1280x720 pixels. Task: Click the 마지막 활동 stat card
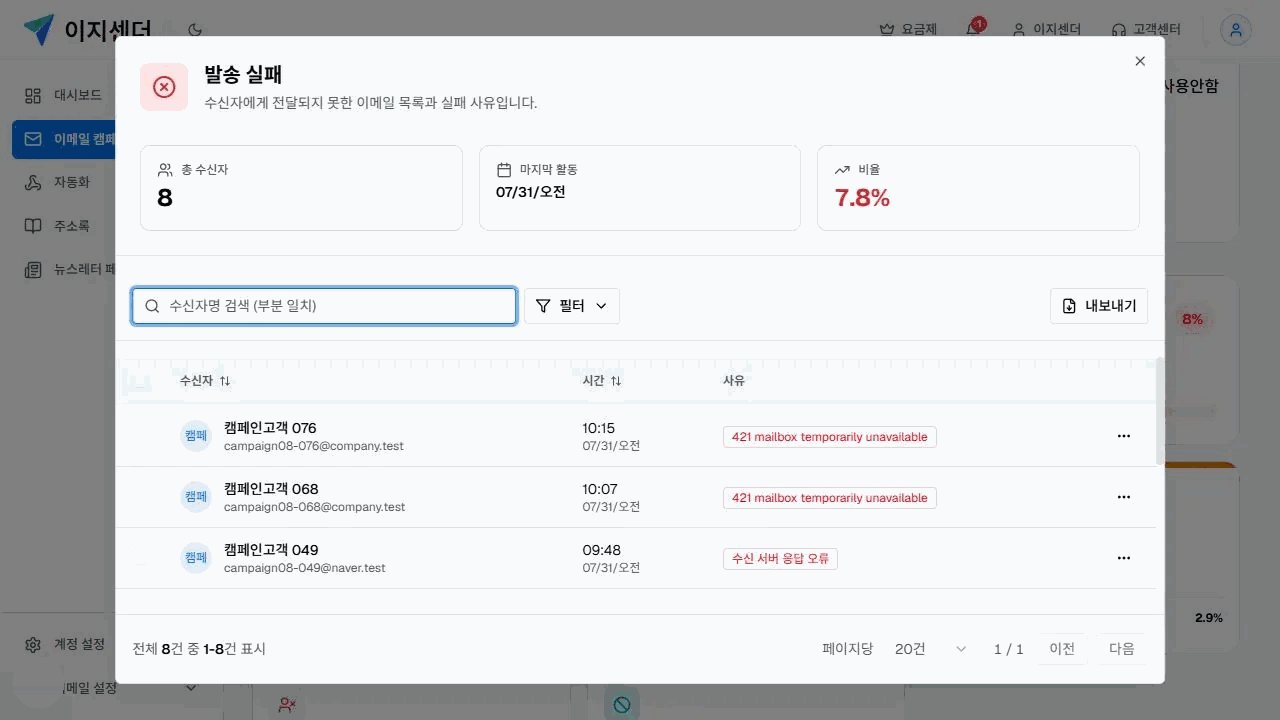pyautogui.click(x=640, y=188)
